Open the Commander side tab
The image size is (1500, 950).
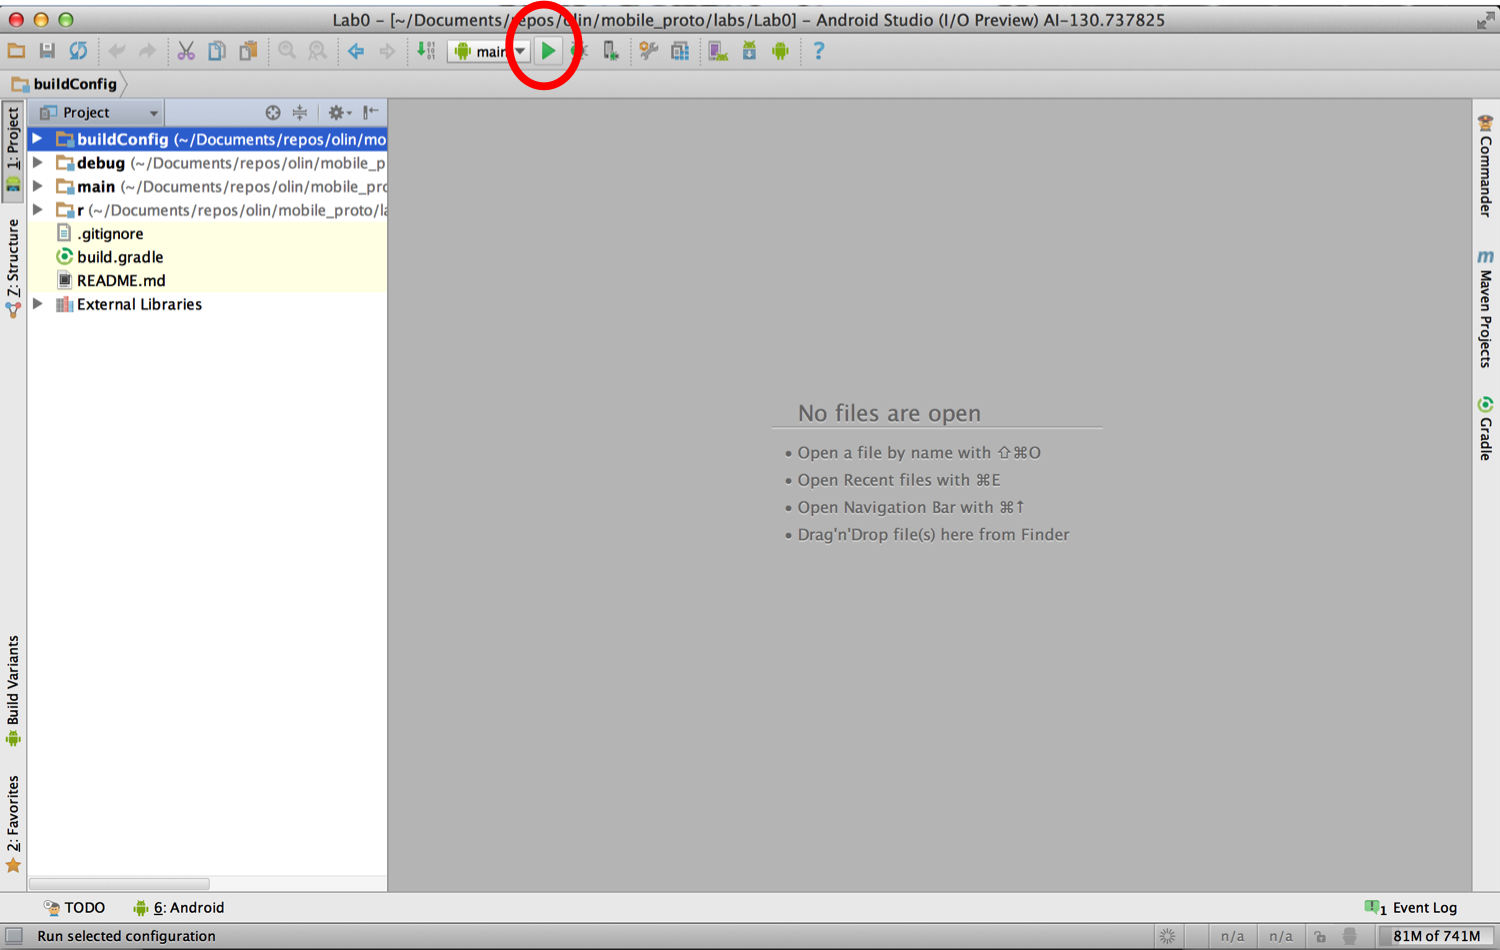(x=1485, y=165)
